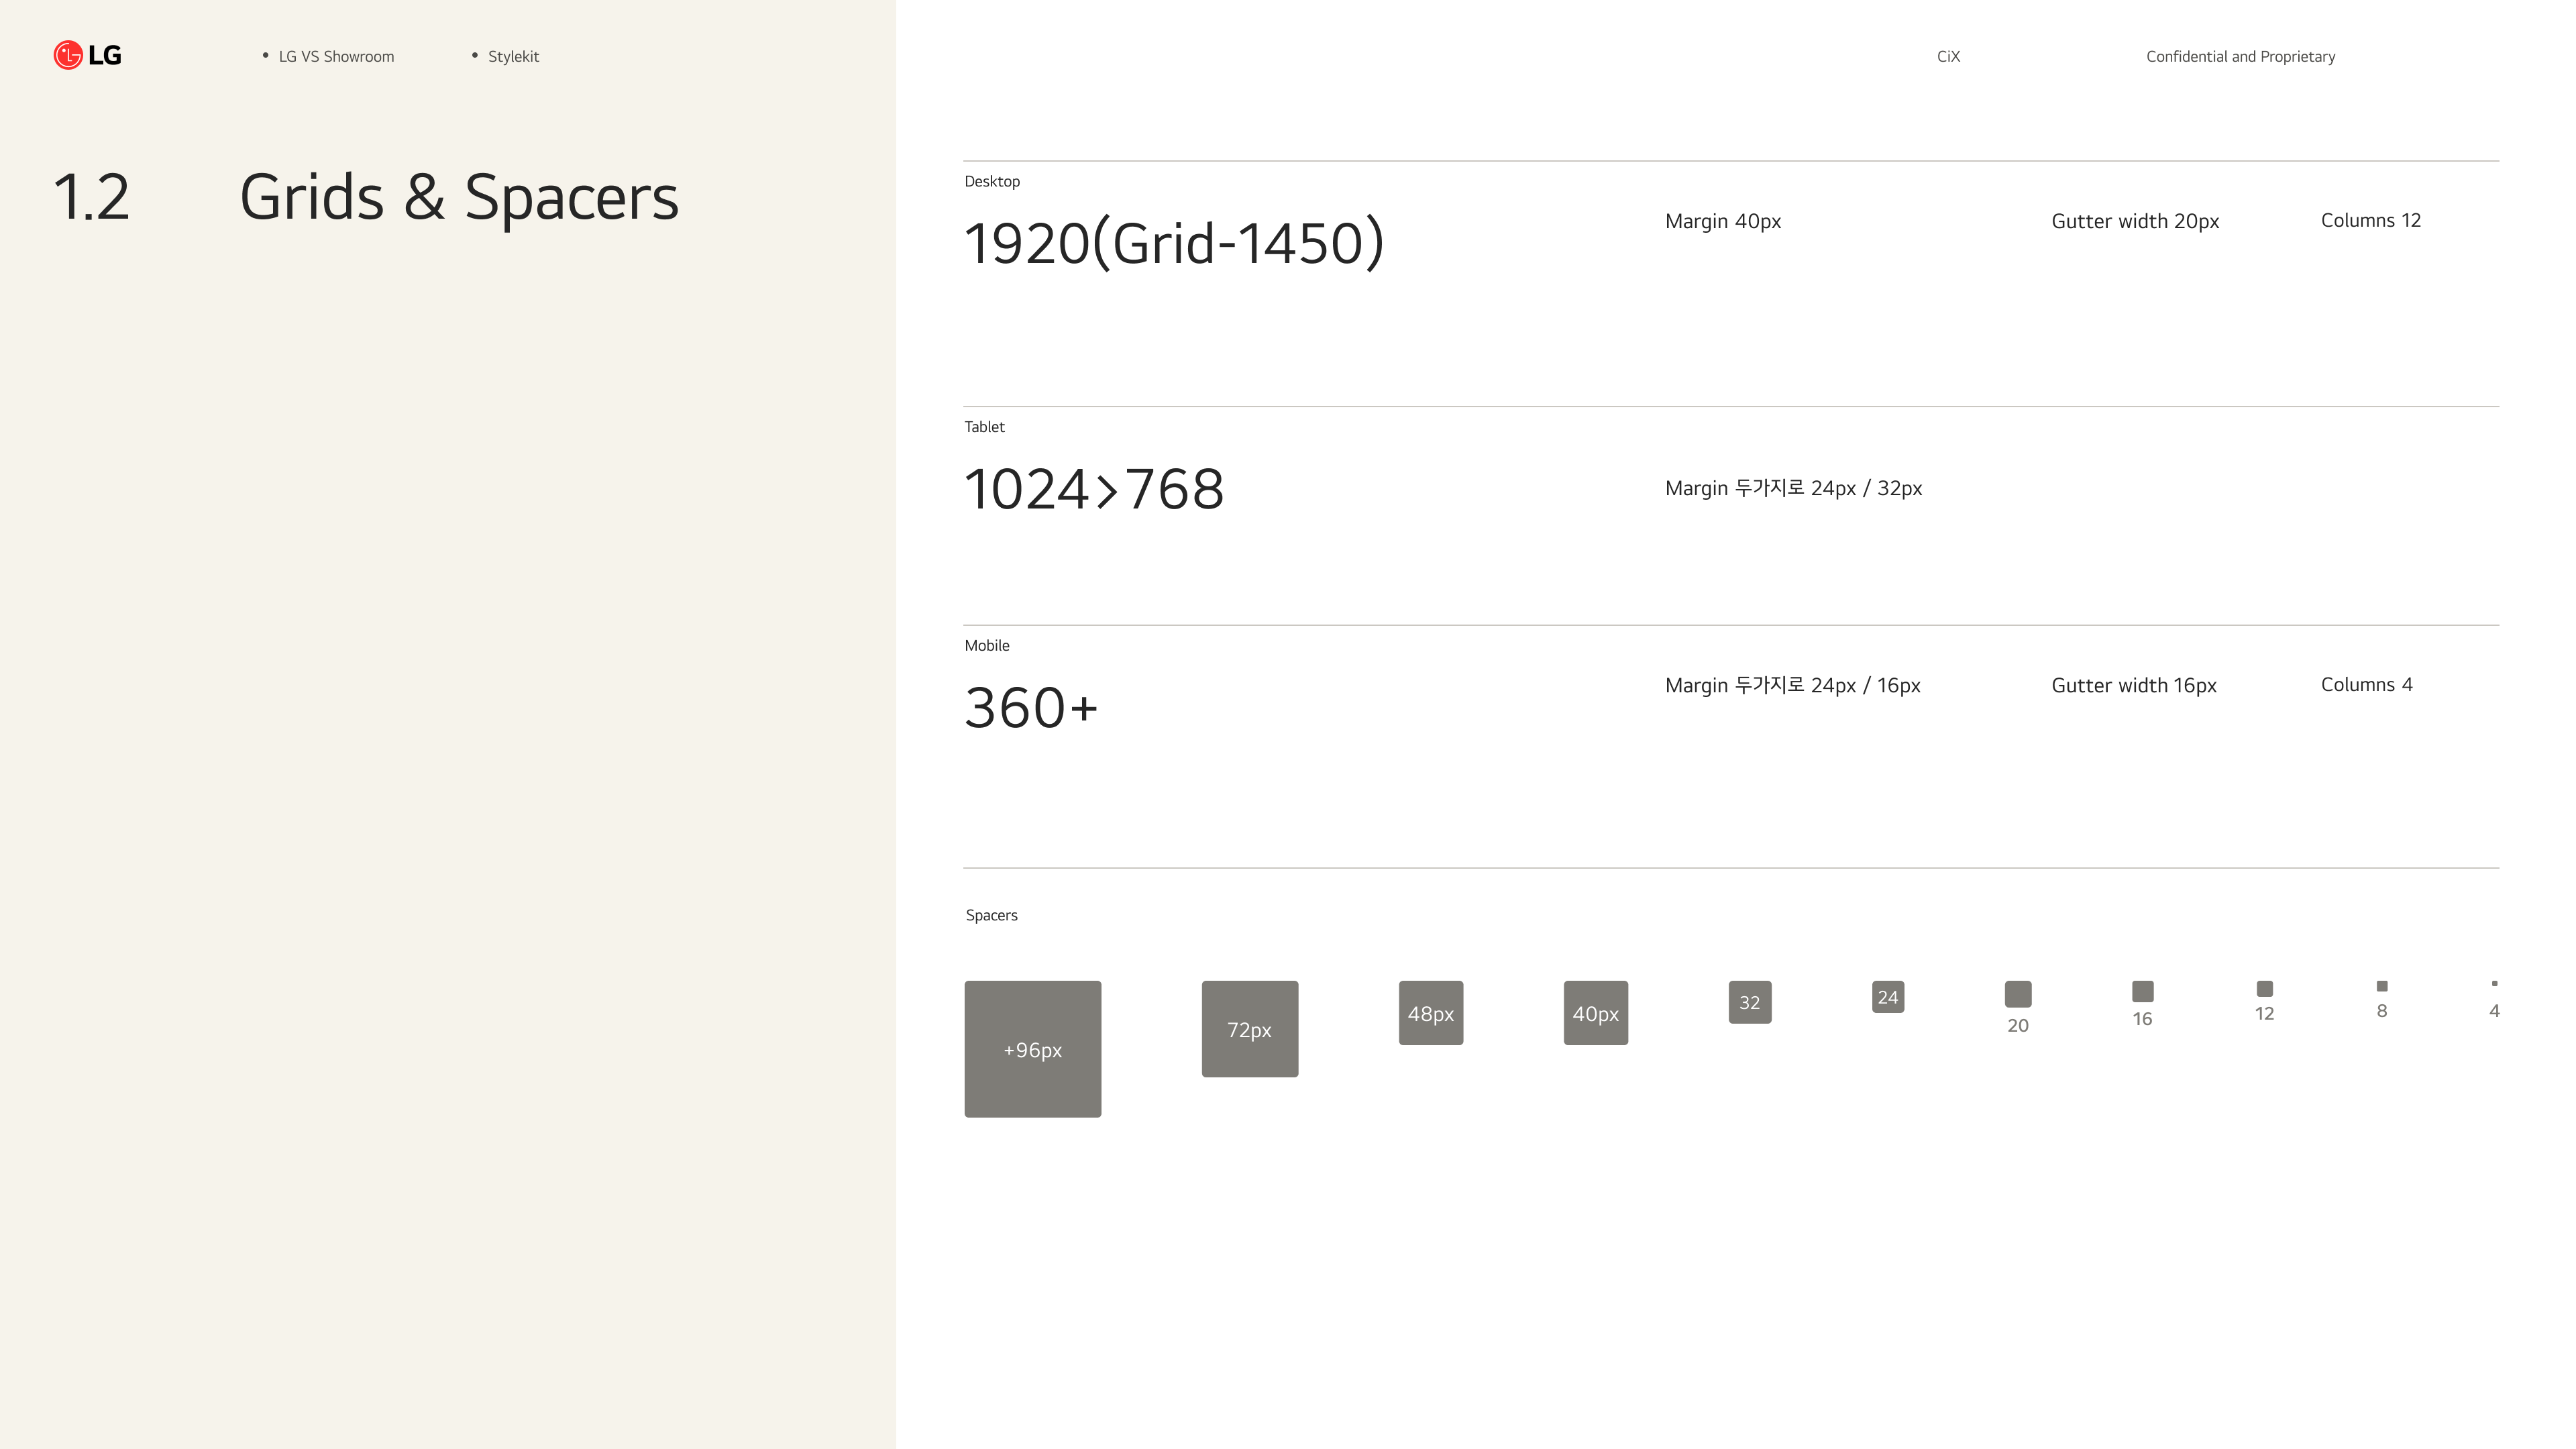The image size is (2576, 1449).
Task: Click the 32 spacer square
Action: pos(1749,1002)
